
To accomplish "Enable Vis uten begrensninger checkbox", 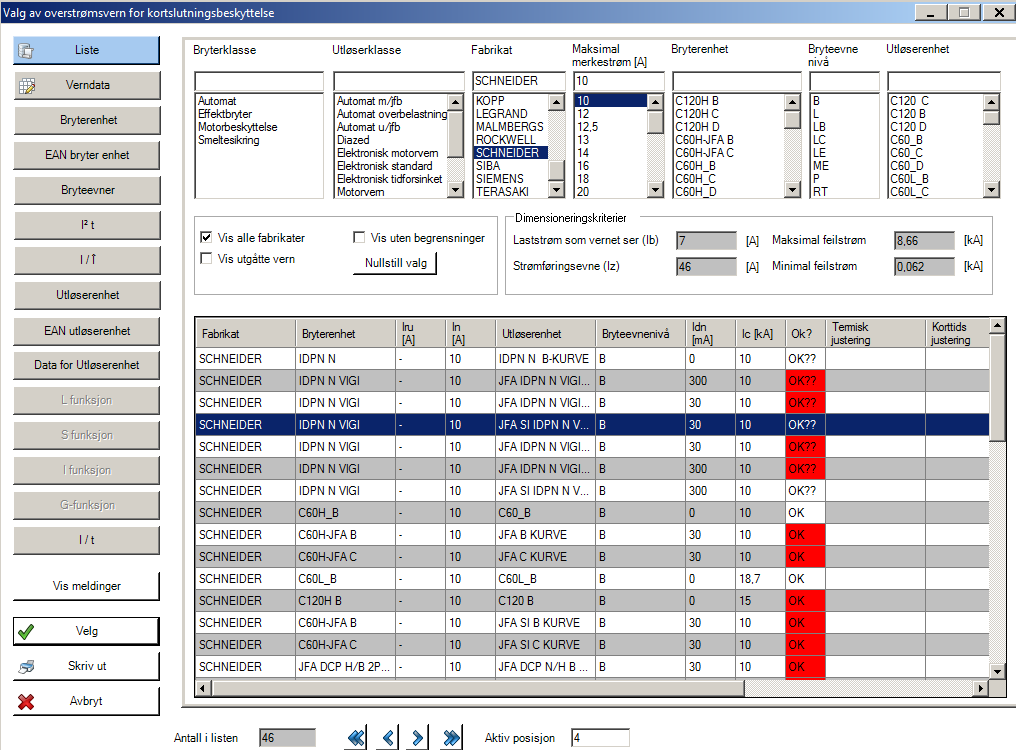I will coord(359,237).
